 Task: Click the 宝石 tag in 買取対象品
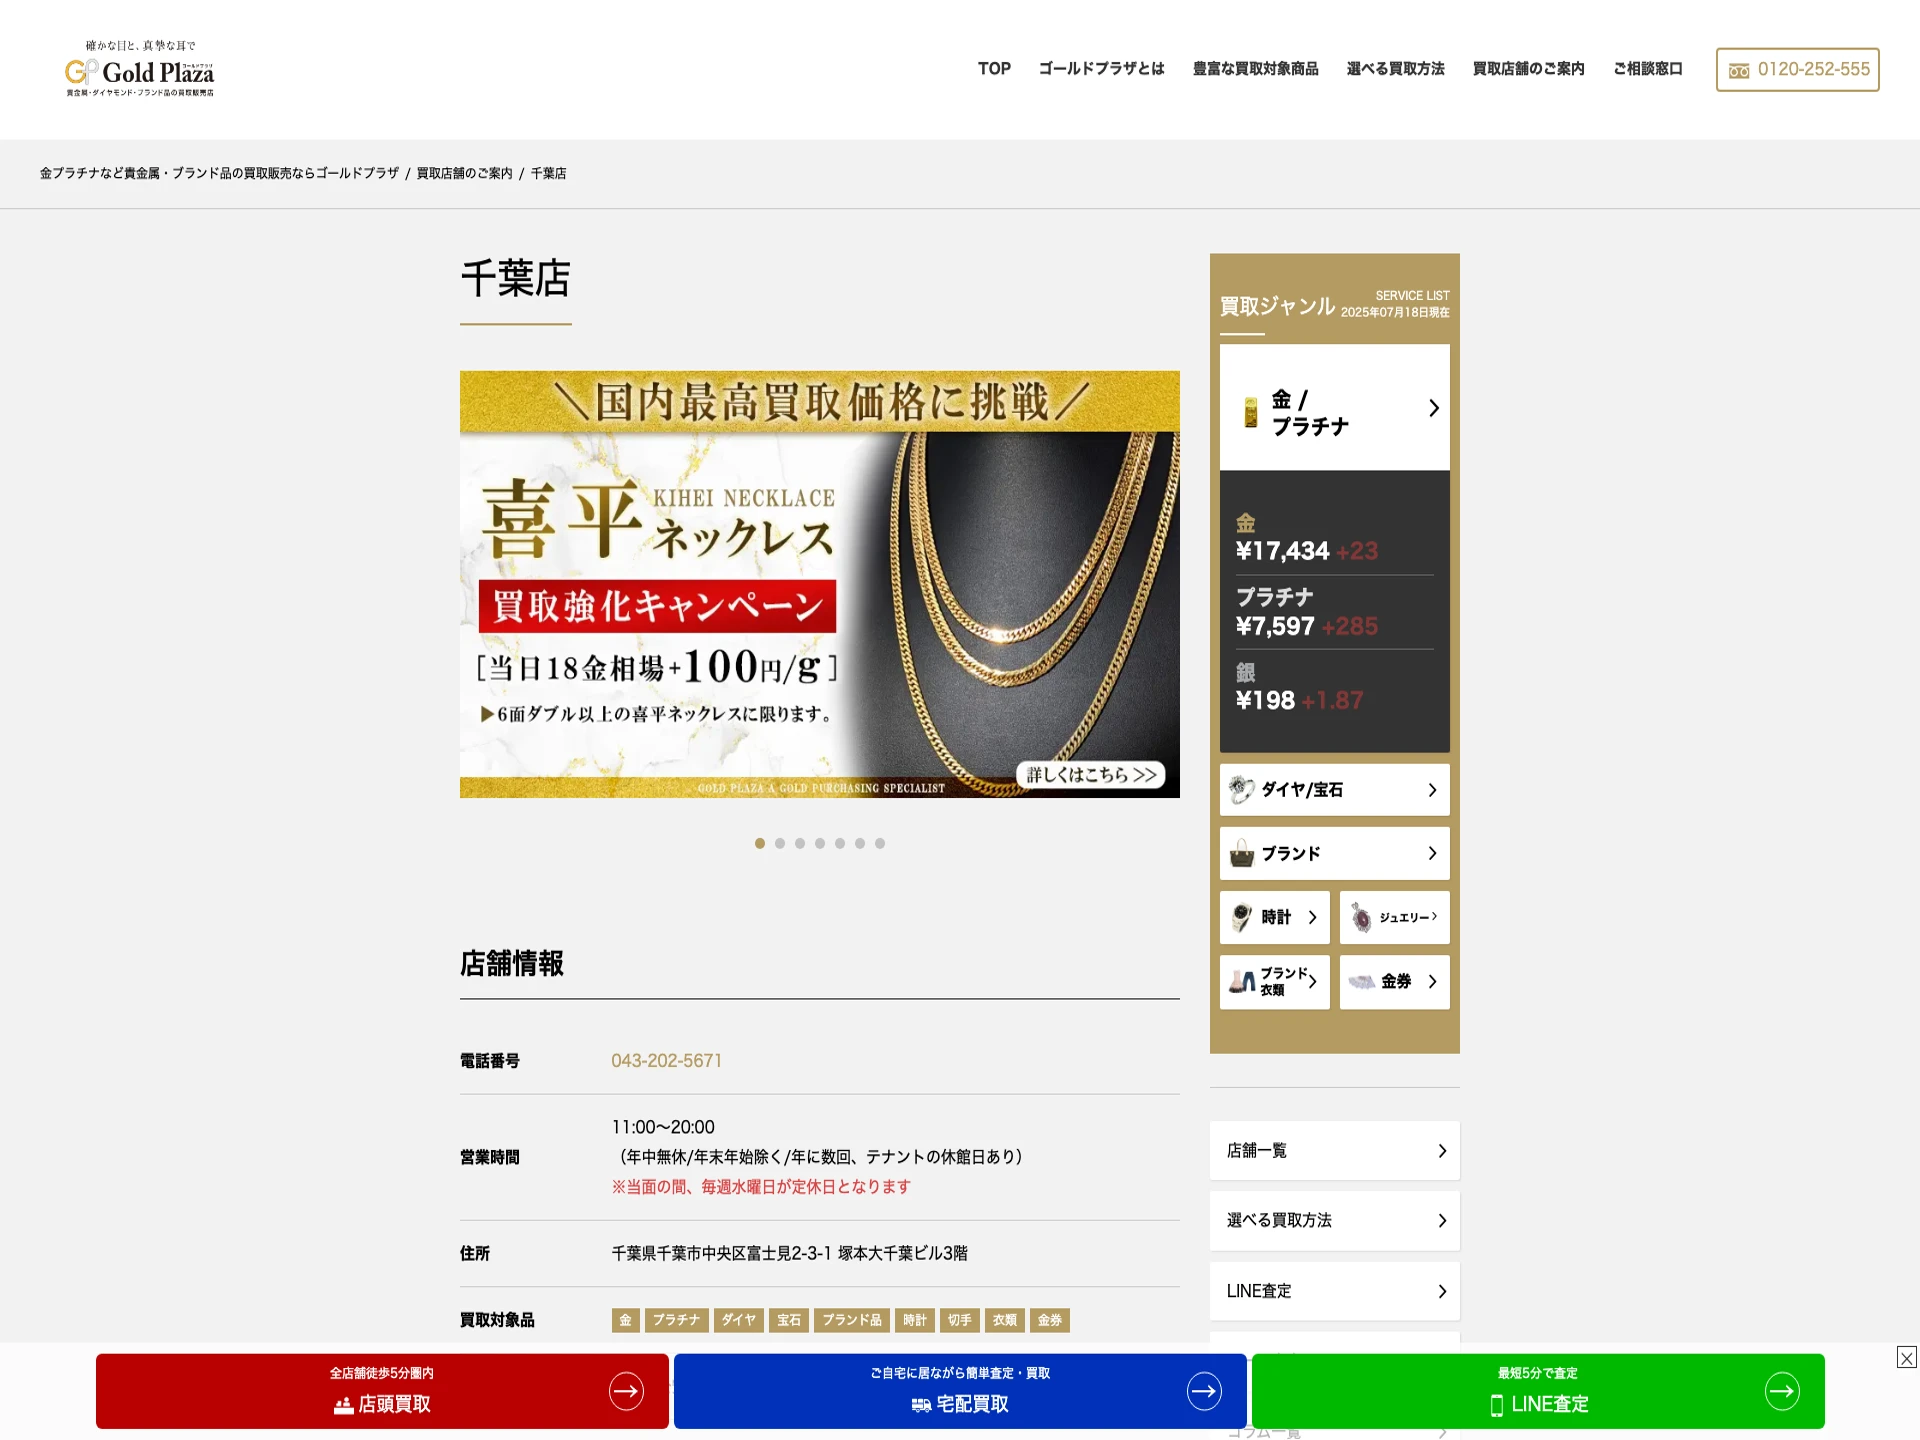point(789,1321)
